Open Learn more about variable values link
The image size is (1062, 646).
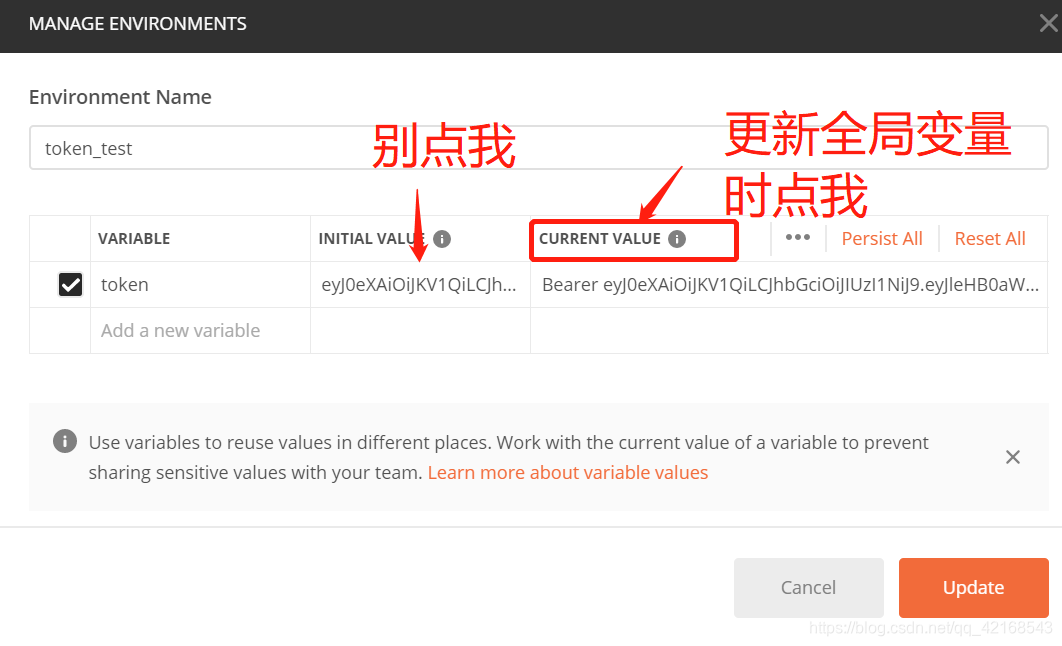(x=568, y=473)
